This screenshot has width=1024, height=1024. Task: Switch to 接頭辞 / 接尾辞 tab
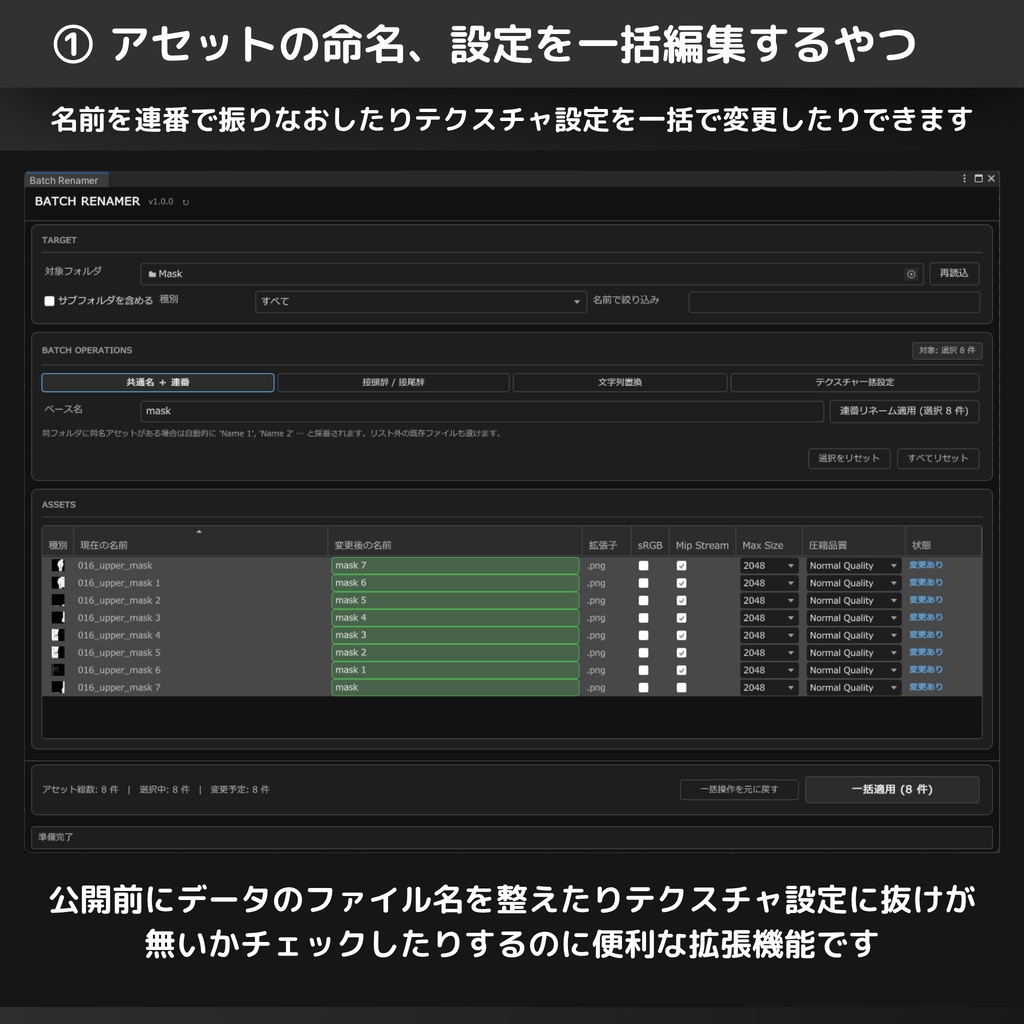(x=393, y=383)
